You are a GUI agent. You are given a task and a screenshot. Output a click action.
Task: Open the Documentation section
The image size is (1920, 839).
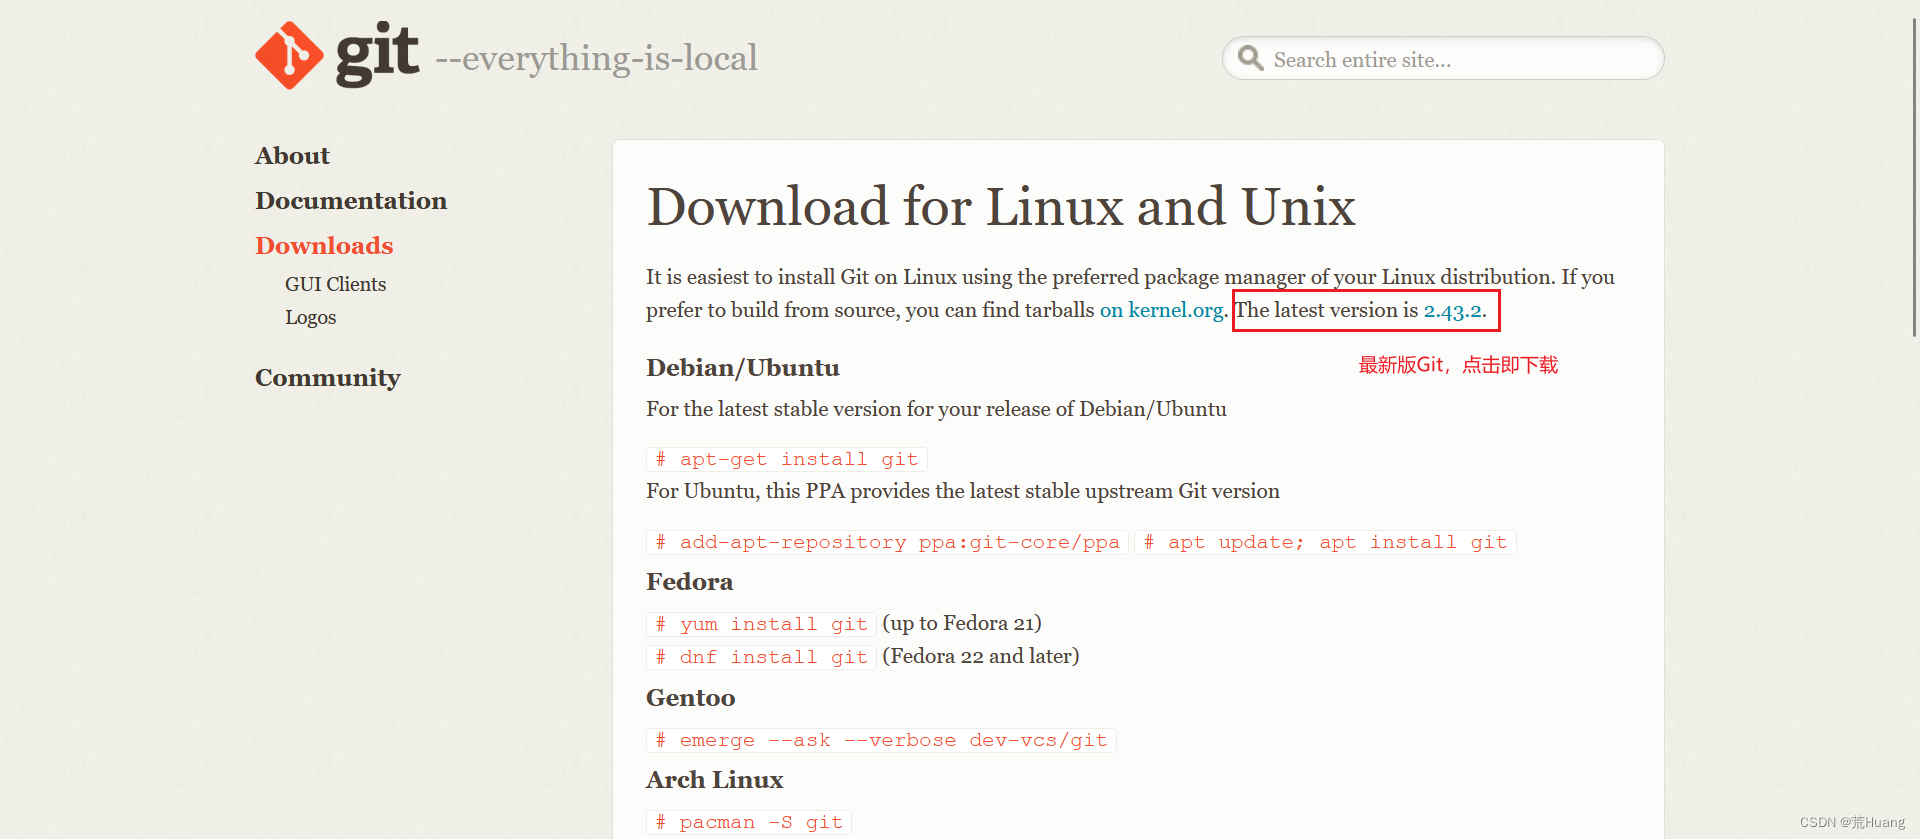click(x=351, y=201)
